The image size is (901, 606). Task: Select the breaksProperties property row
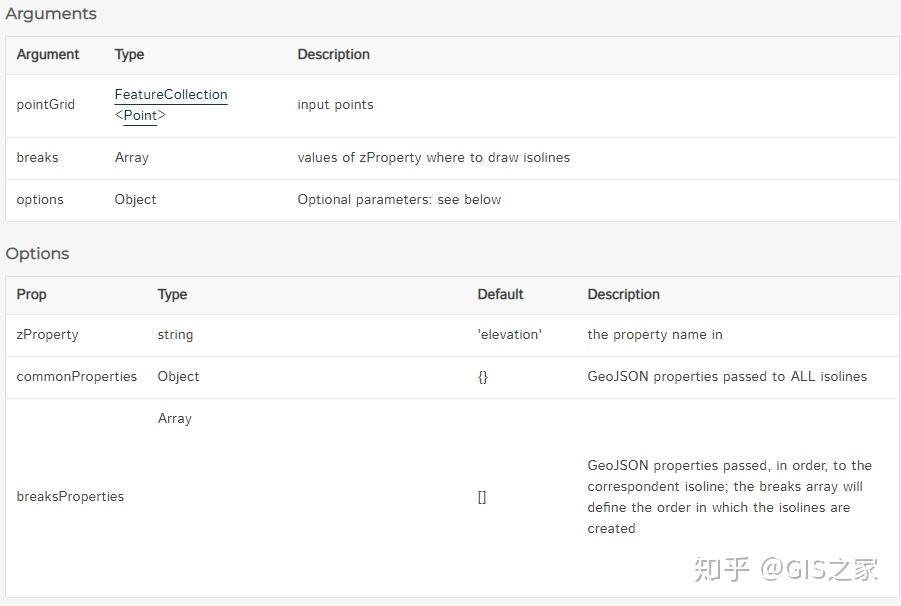70,496
